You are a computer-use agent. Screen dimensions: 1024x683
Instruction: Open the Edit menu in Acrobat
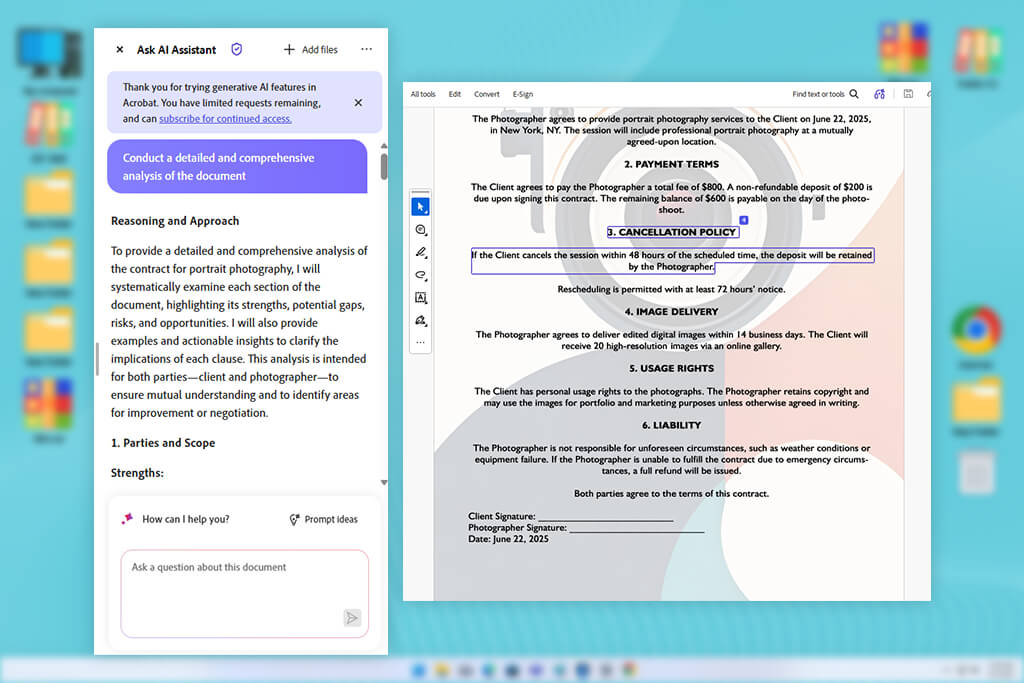coord(455,94)
